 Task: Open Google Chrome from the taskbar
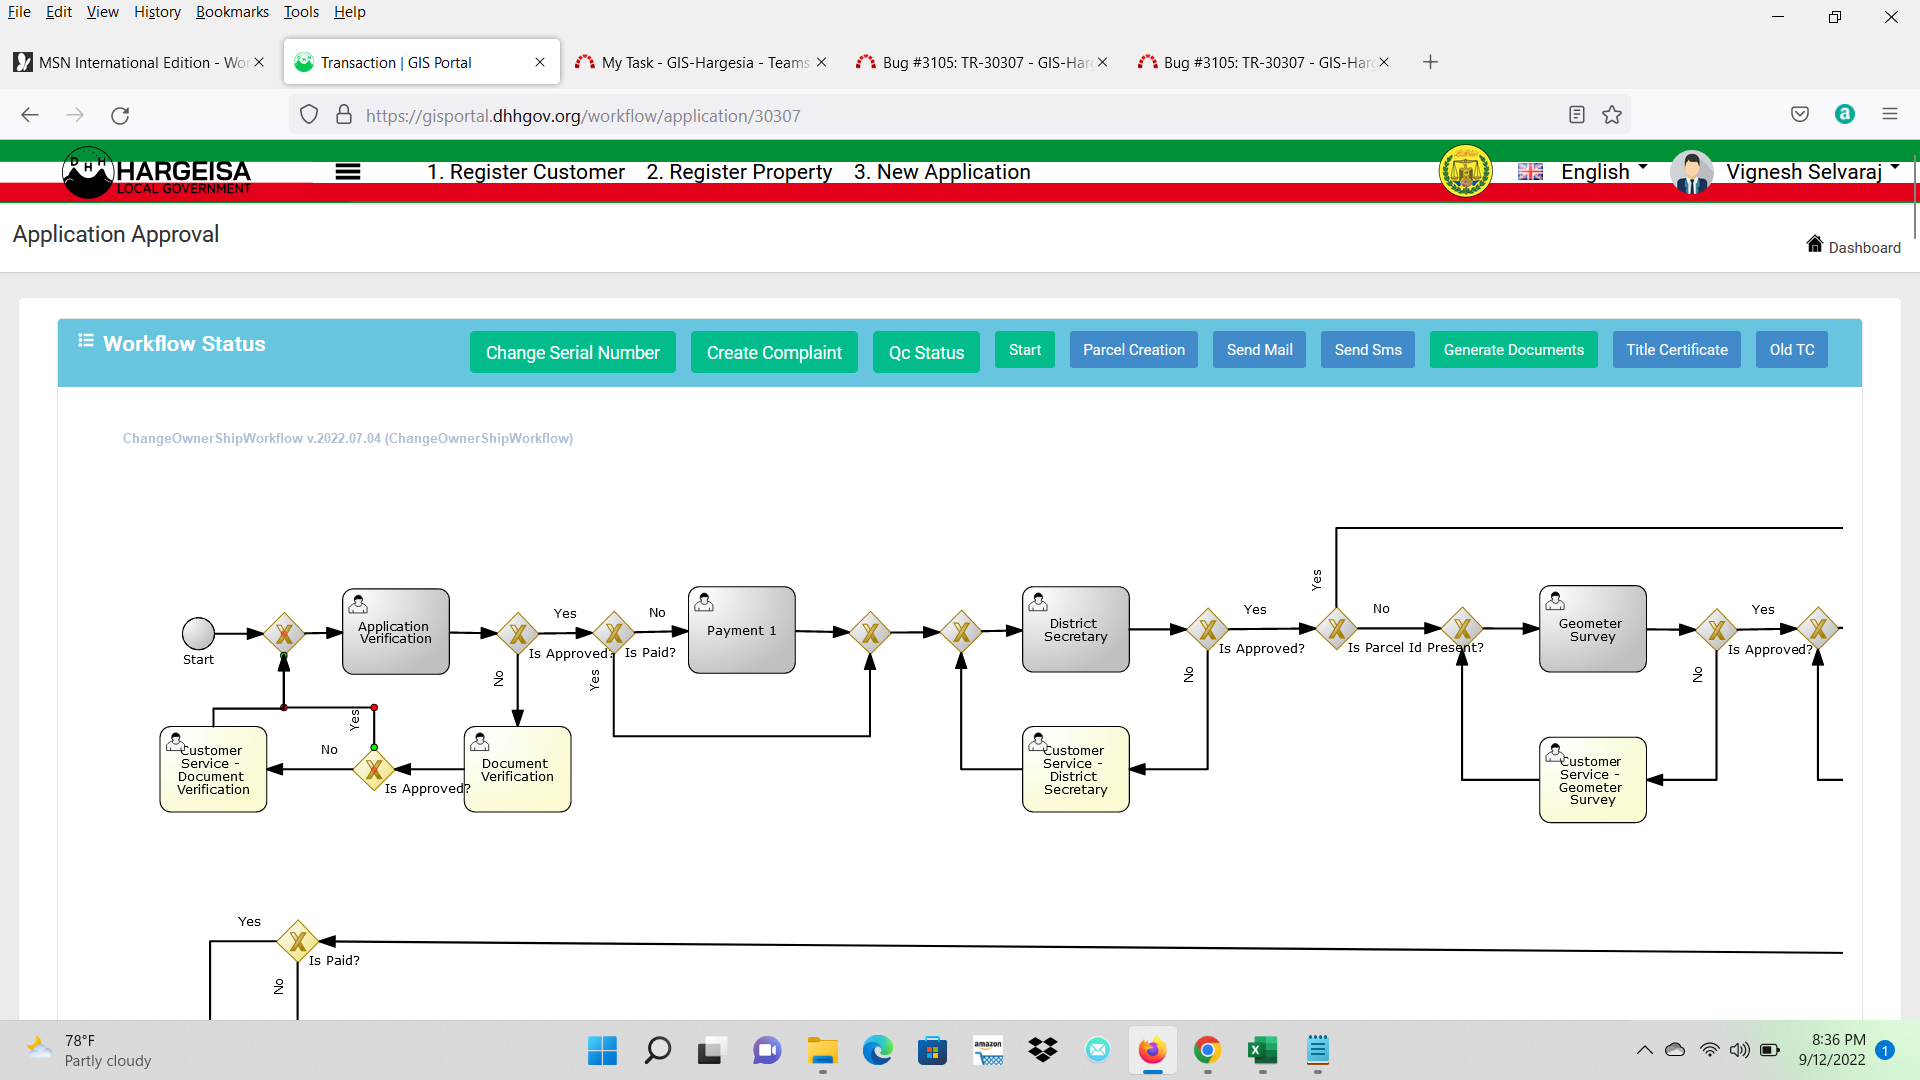pyautogui.click(x=1207, y=1050)
